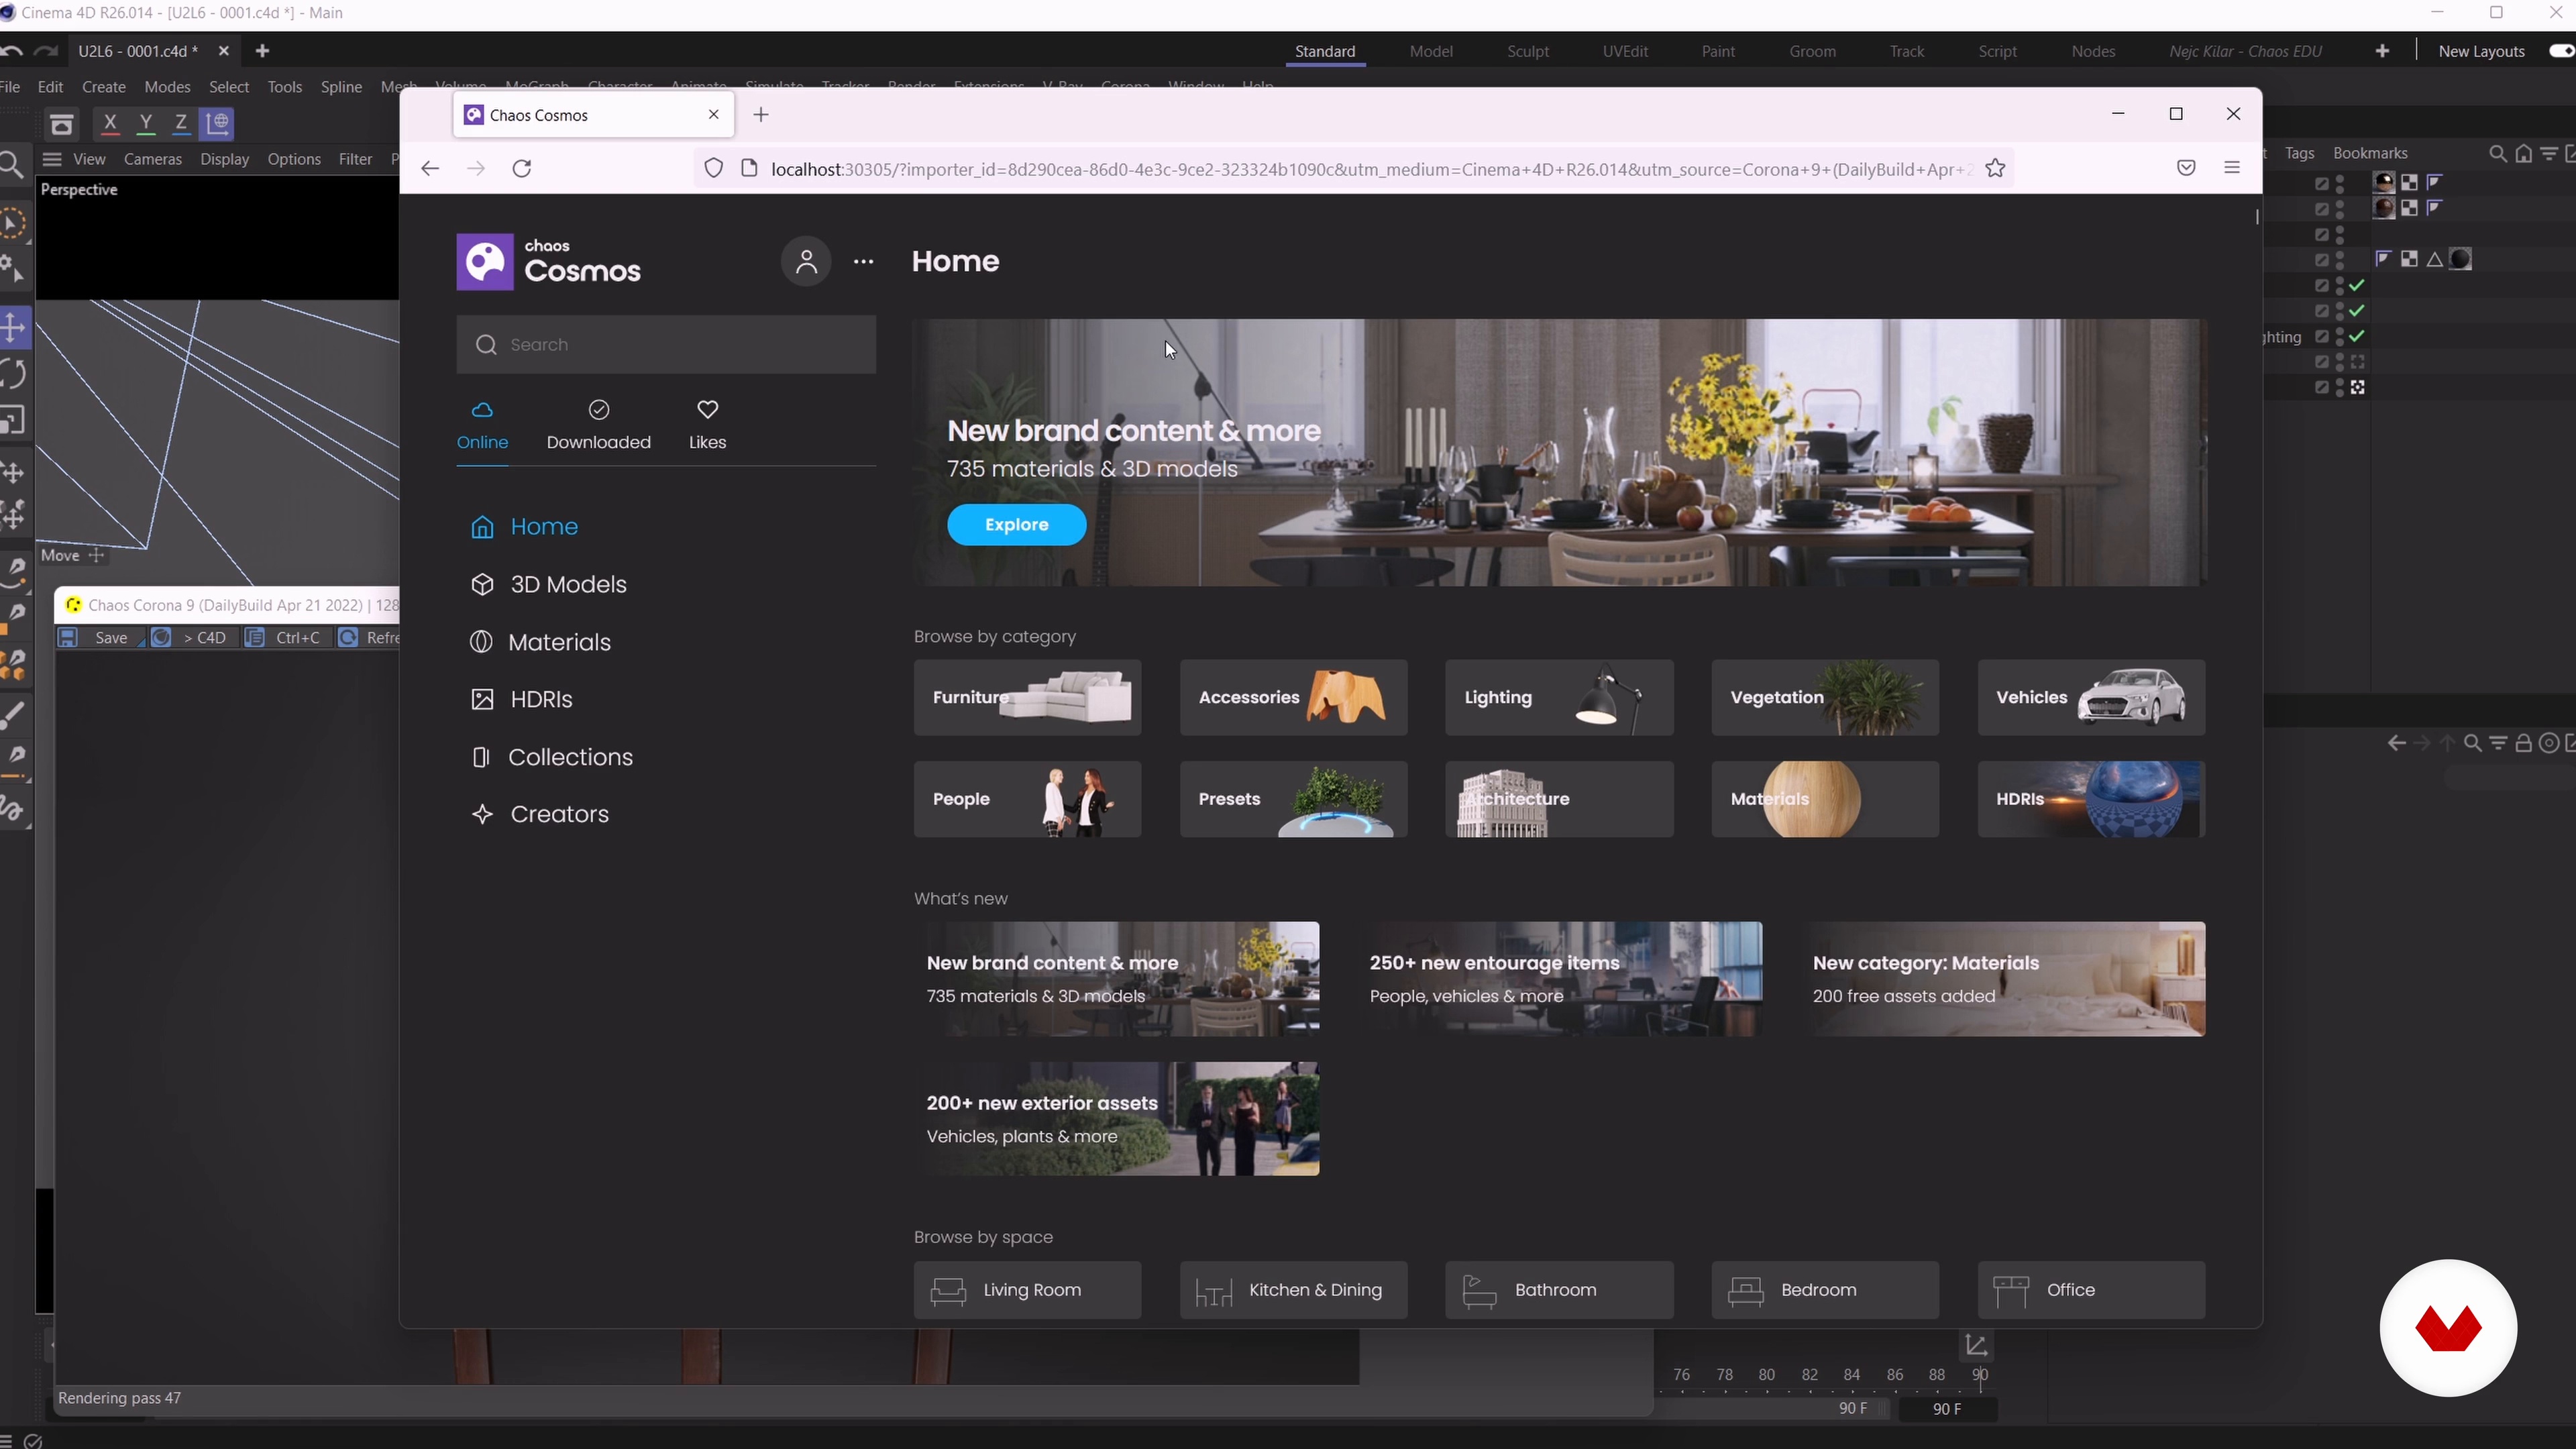Toggle the world coordinate system button
This screenshot has width=2576, height=1449.
point(217,124)
